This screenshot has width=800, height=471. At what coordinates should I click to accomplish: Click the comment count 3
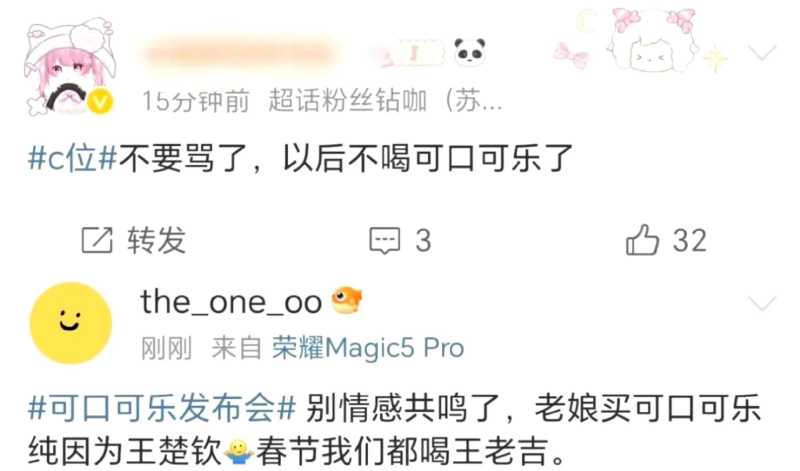point(423,240)
